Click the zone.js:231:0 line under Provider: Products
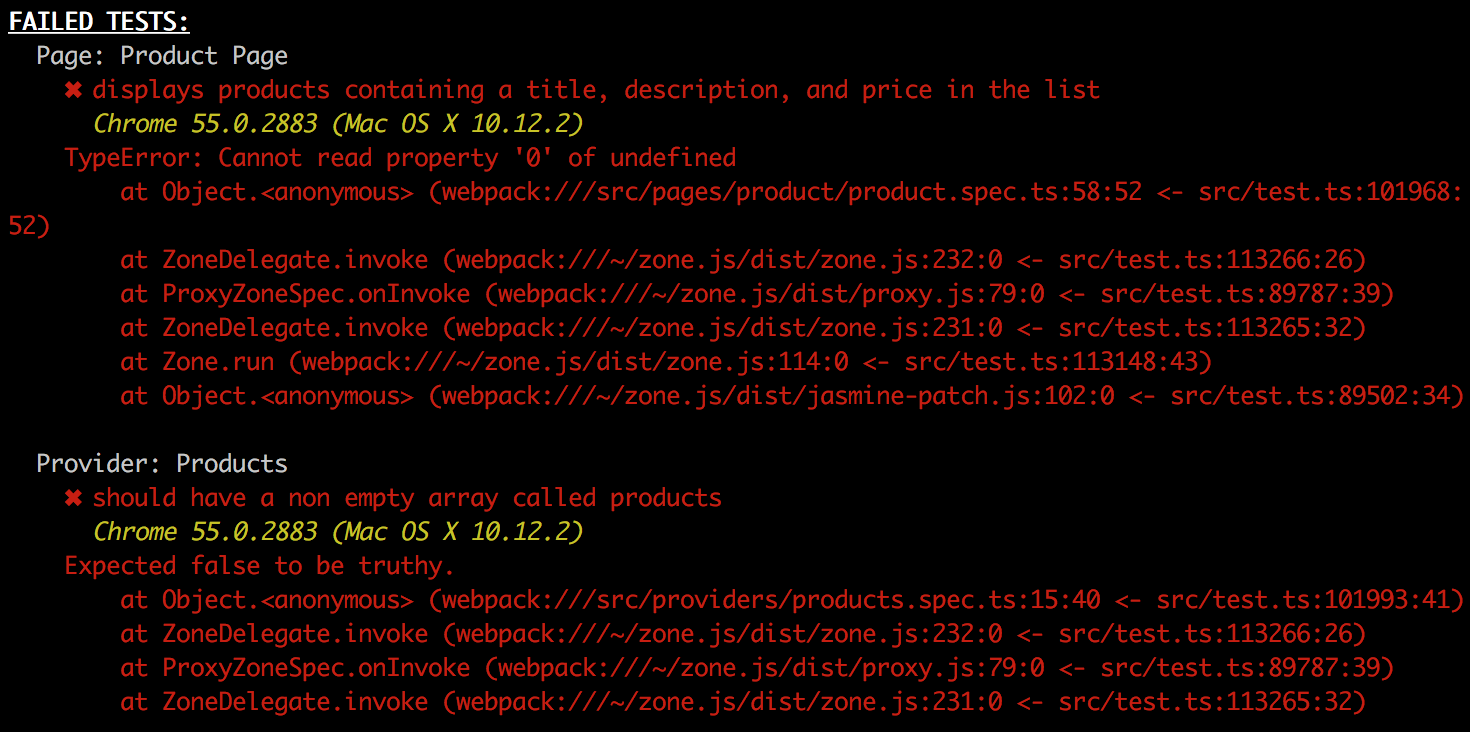 (743, 702)
